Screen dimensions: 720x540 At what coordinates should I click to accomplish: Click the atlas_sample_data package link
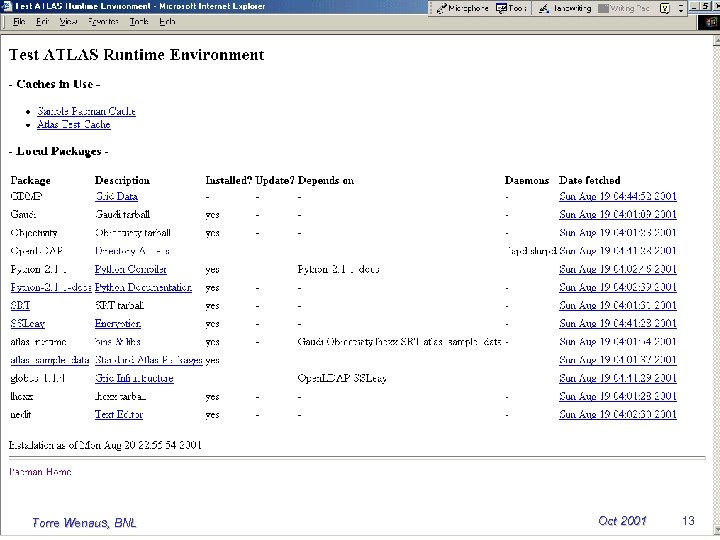click(x=50, y=360)
